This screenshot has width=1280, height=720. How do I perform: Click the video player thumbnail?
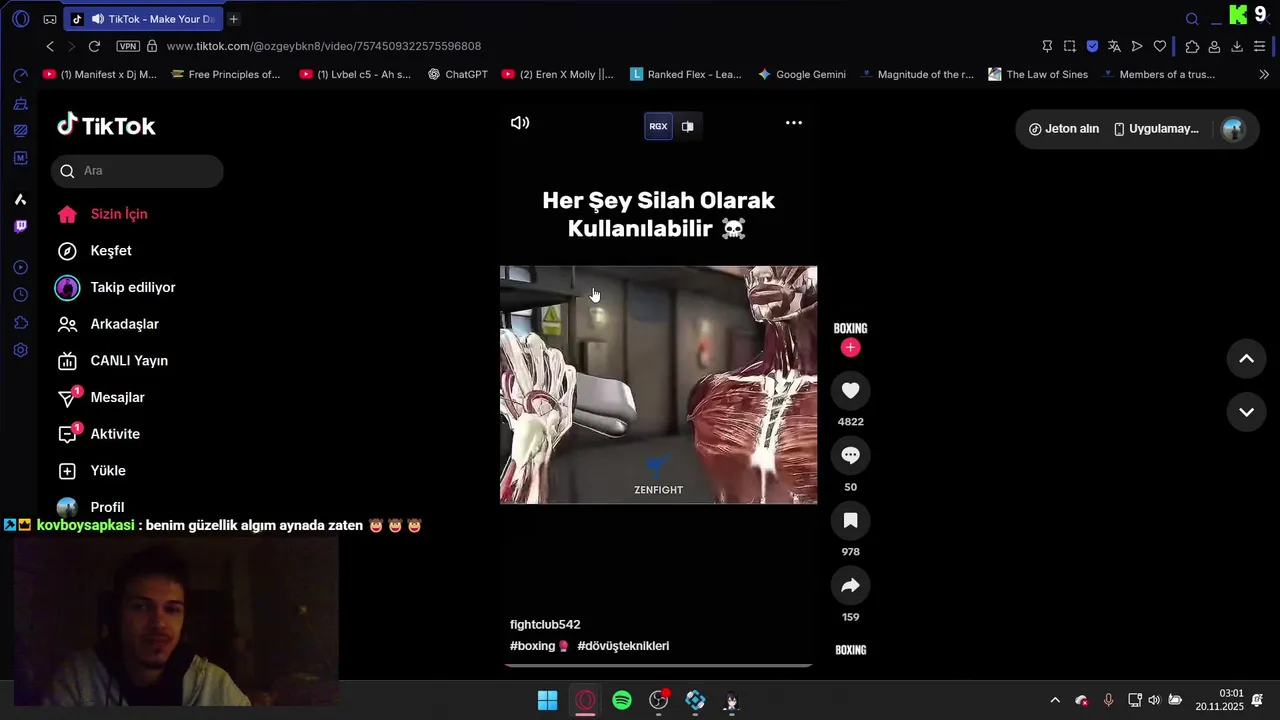point(658,385)
